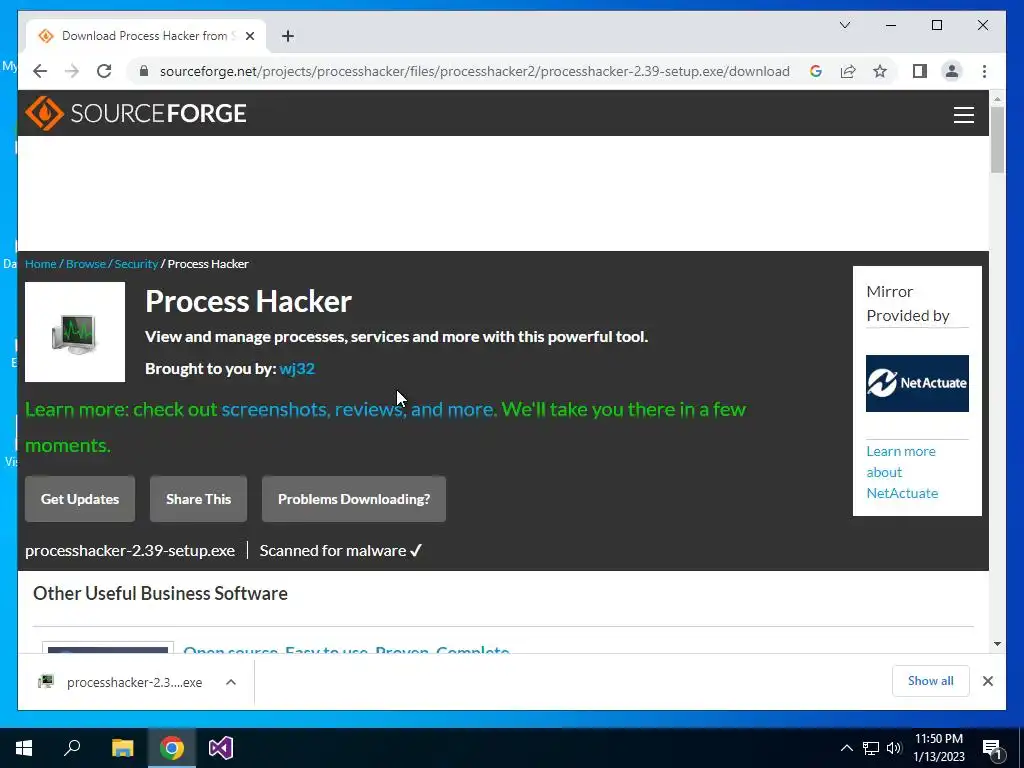Open the Home breadcrumb link
This screenshot has height=768, width=1024.
click(x=40, y=264)
